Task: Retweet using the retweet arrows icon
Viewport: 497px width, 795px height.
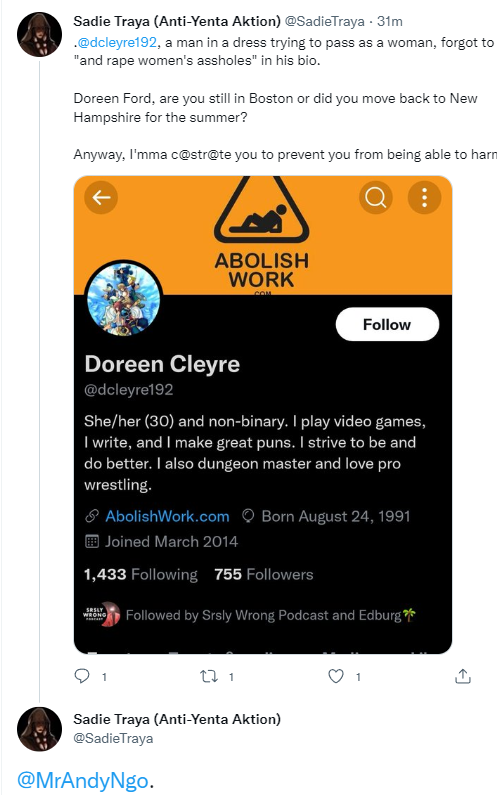Action: tap(209, 676)
